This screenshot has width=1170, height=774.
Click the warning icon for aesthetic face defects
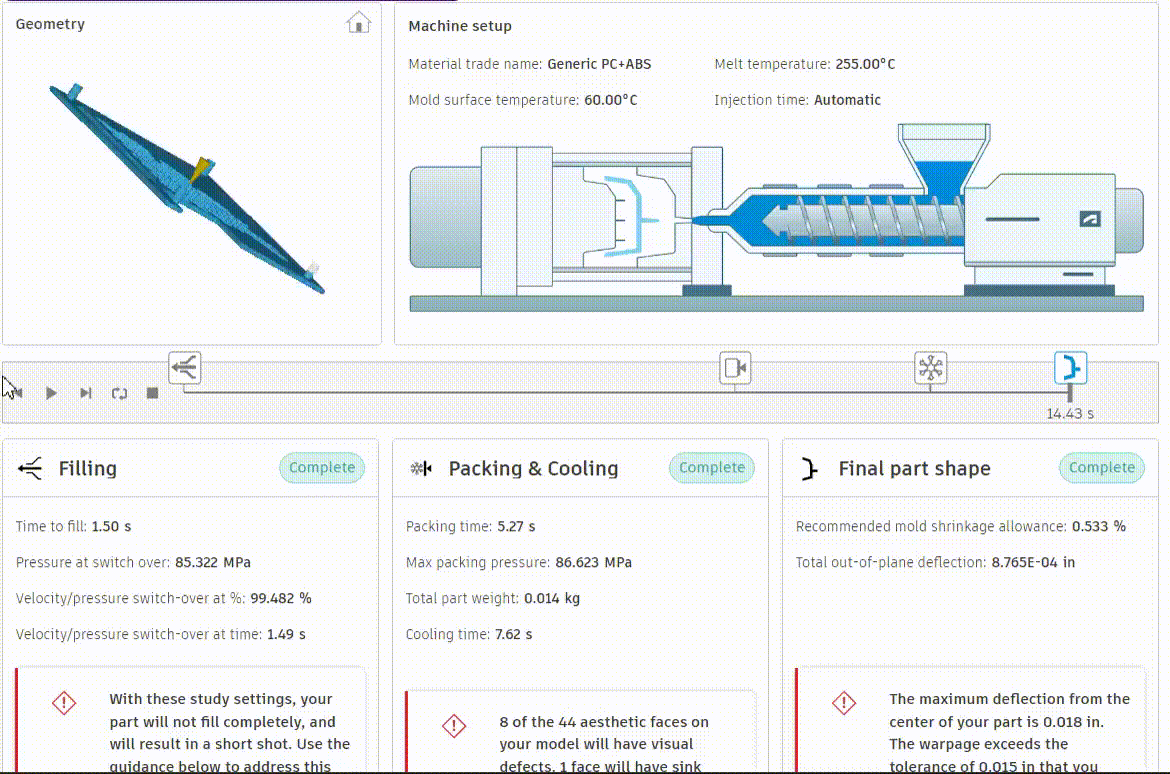point(454,725)
